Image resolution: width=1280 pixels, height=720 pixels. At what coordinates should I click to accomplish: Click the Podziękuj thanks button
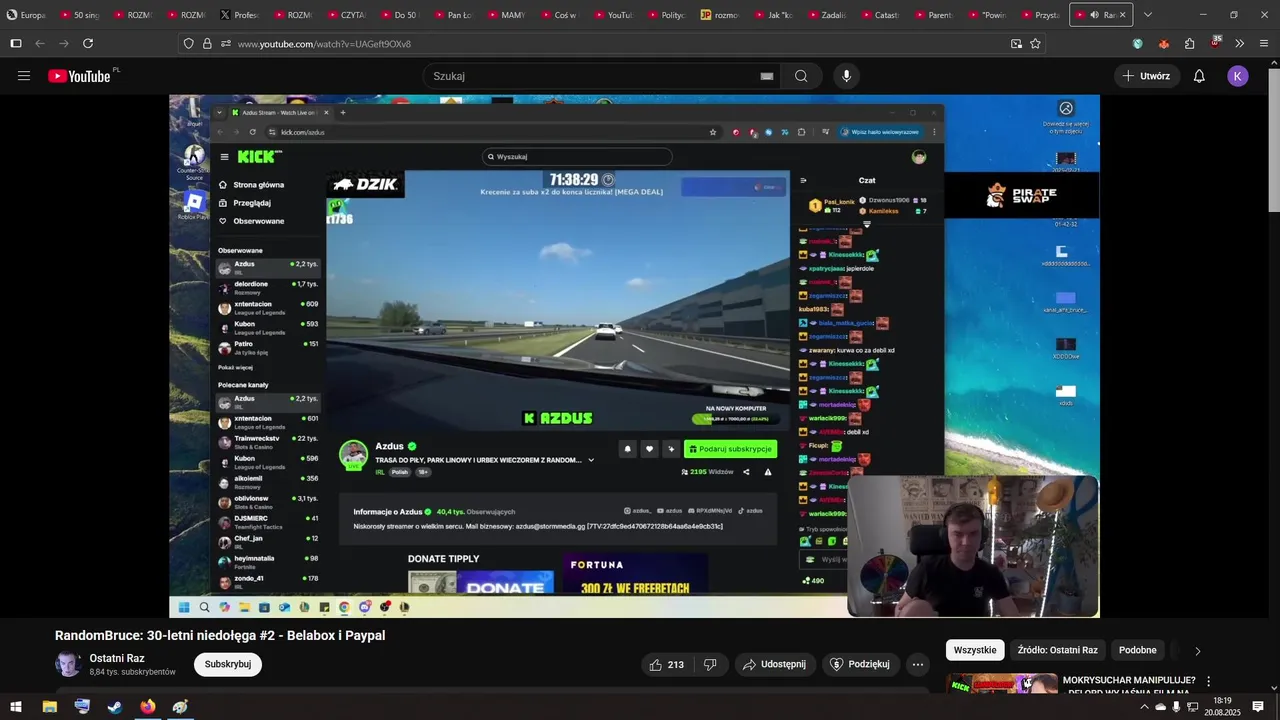860,664
